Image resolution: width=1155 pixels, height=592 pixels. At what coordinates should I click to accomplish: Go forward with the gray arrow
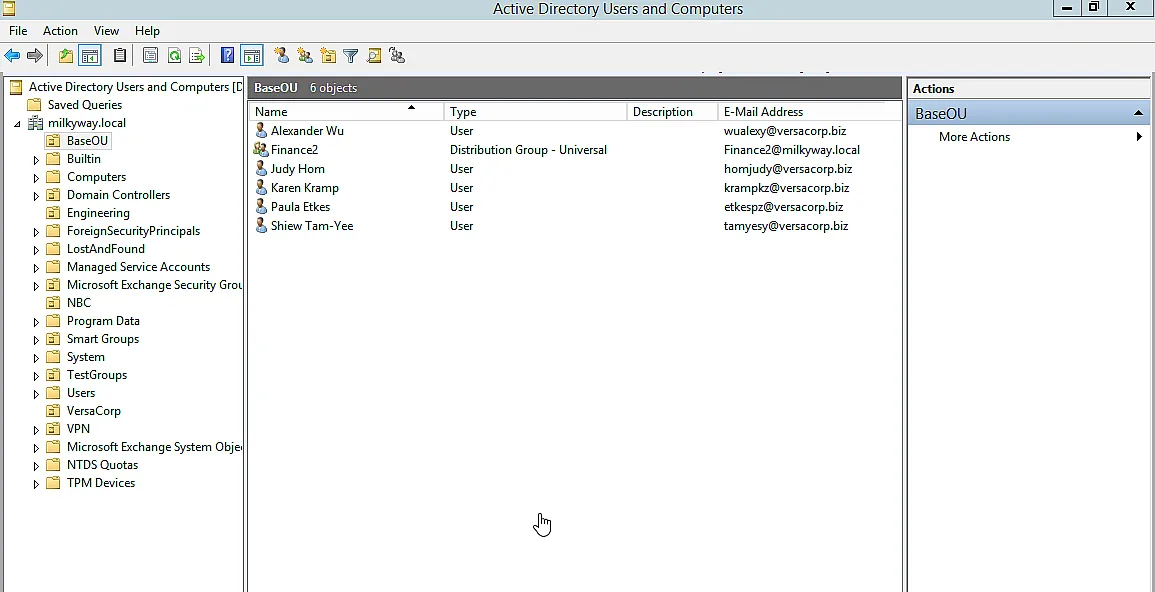[x=34, y=56]
